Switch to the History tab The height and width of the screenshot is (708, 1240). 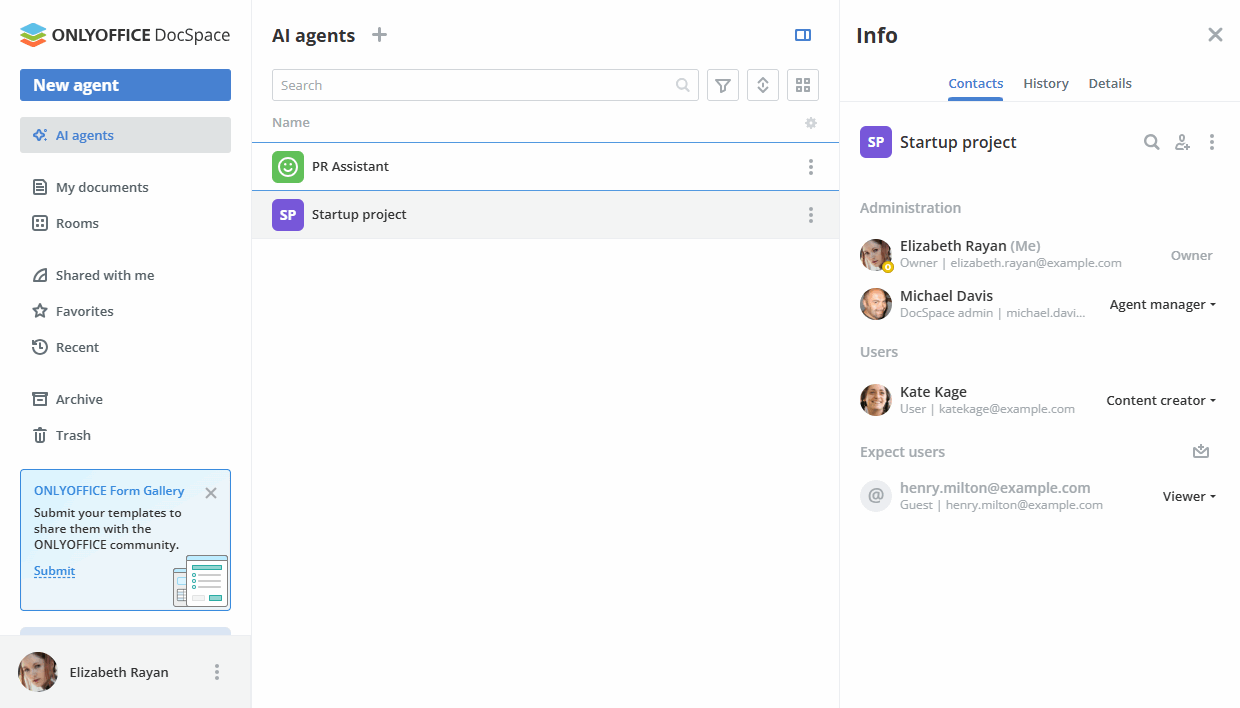click(x=1046, y=83)
